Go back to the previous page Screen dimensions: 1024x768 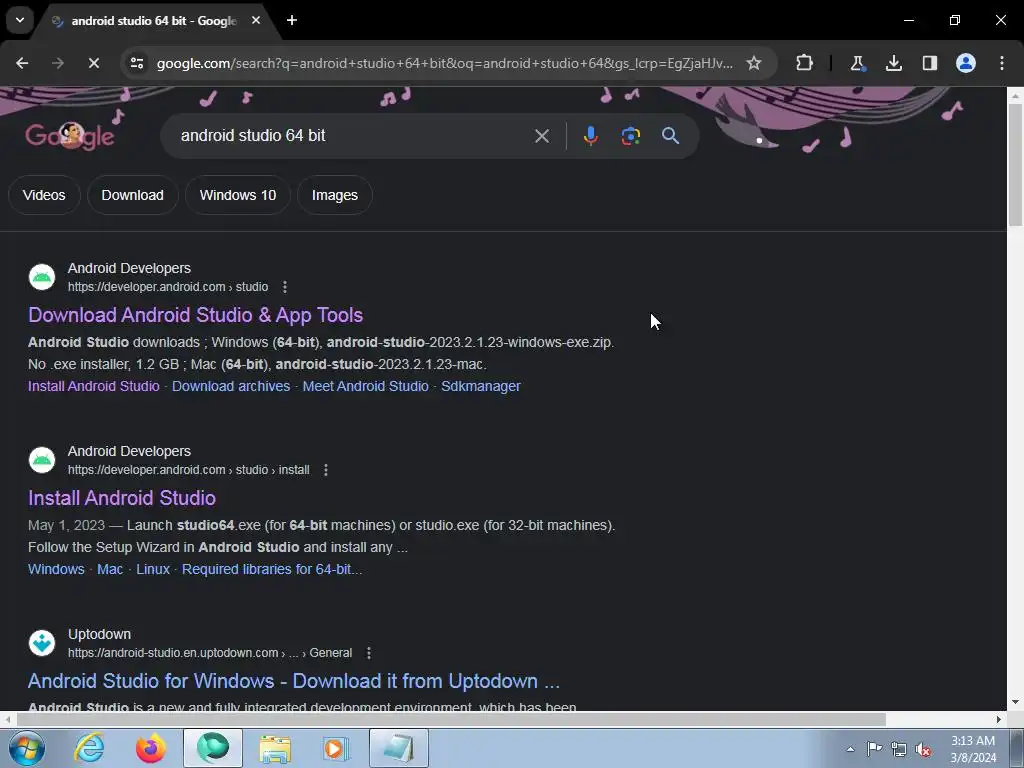(x=22, y=63)
